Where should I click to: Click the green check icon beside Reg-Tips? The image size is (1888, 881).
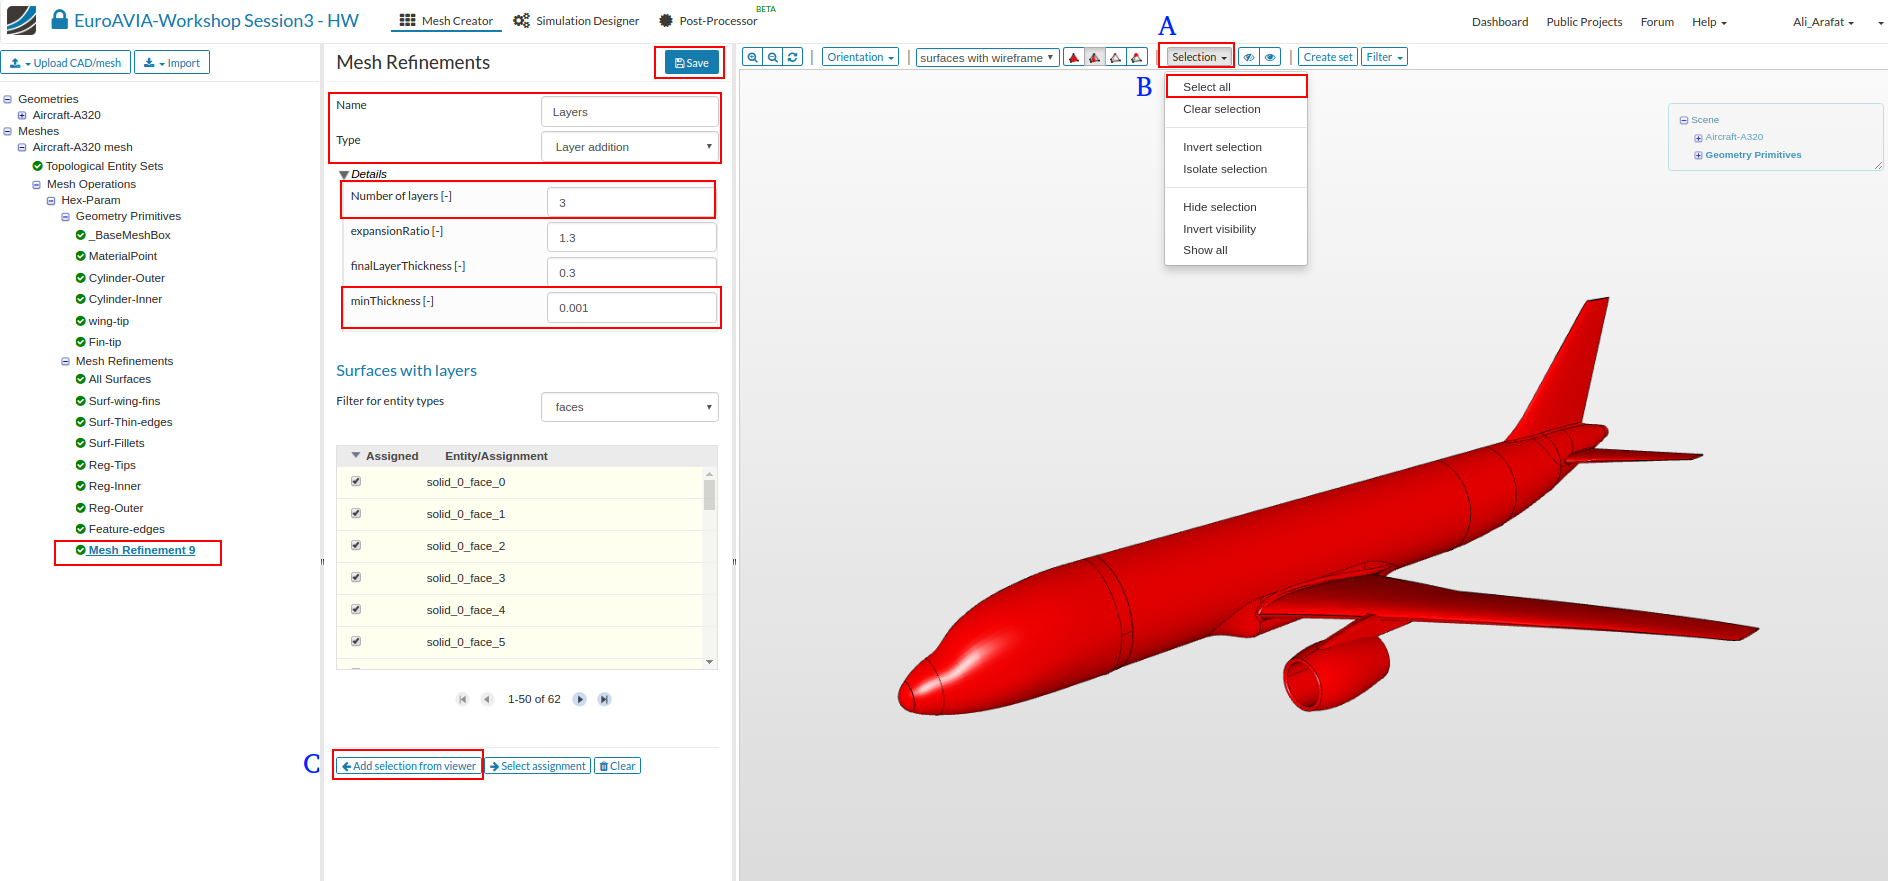(x=80, y=465)
